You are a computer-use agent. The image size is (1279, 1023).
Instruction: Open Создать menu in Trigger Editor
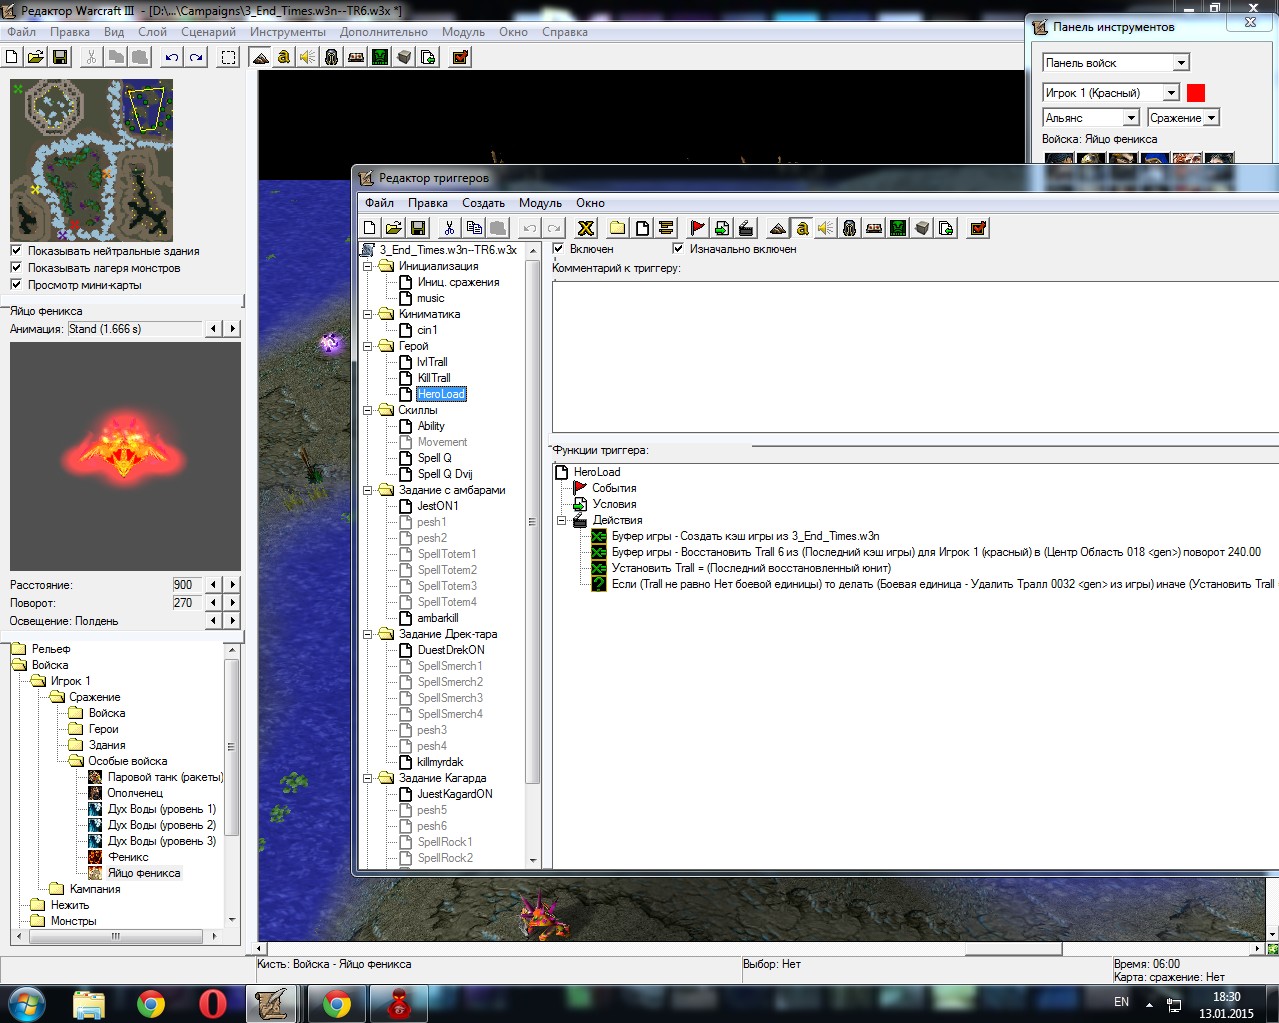tap(483, 203)
